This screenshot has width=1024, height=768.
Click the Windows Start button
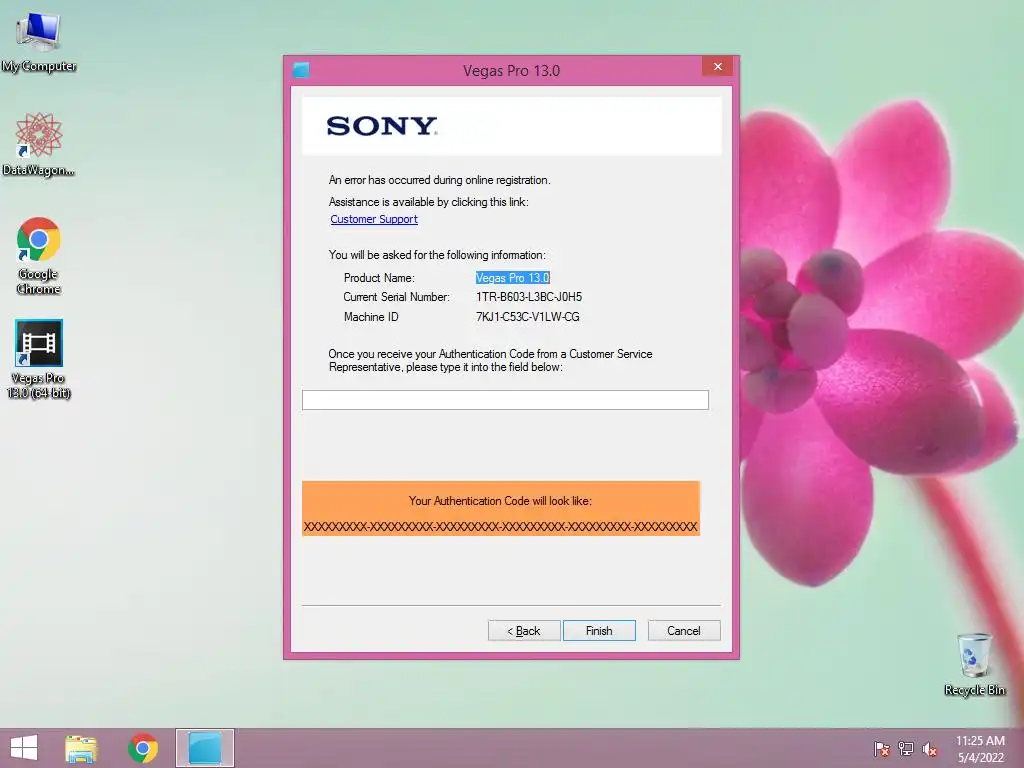24,748
